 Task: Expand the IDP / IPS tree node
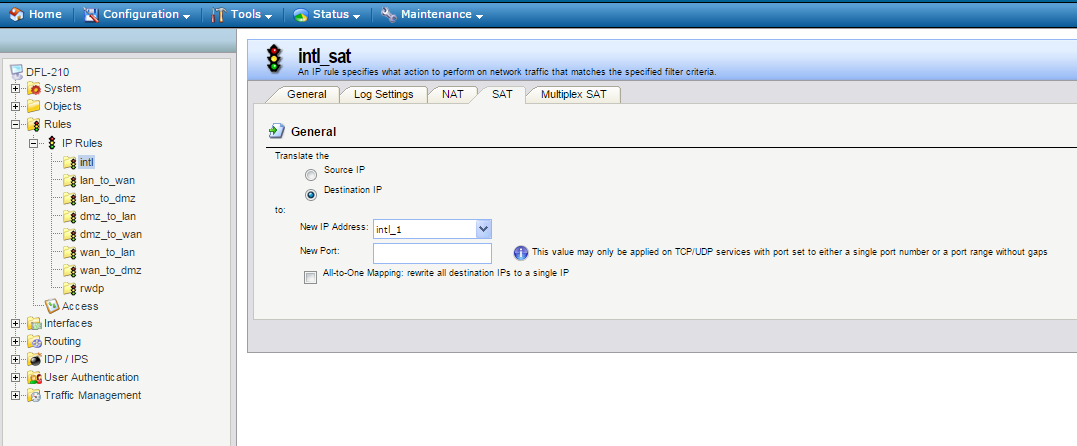tap(16, 359)
